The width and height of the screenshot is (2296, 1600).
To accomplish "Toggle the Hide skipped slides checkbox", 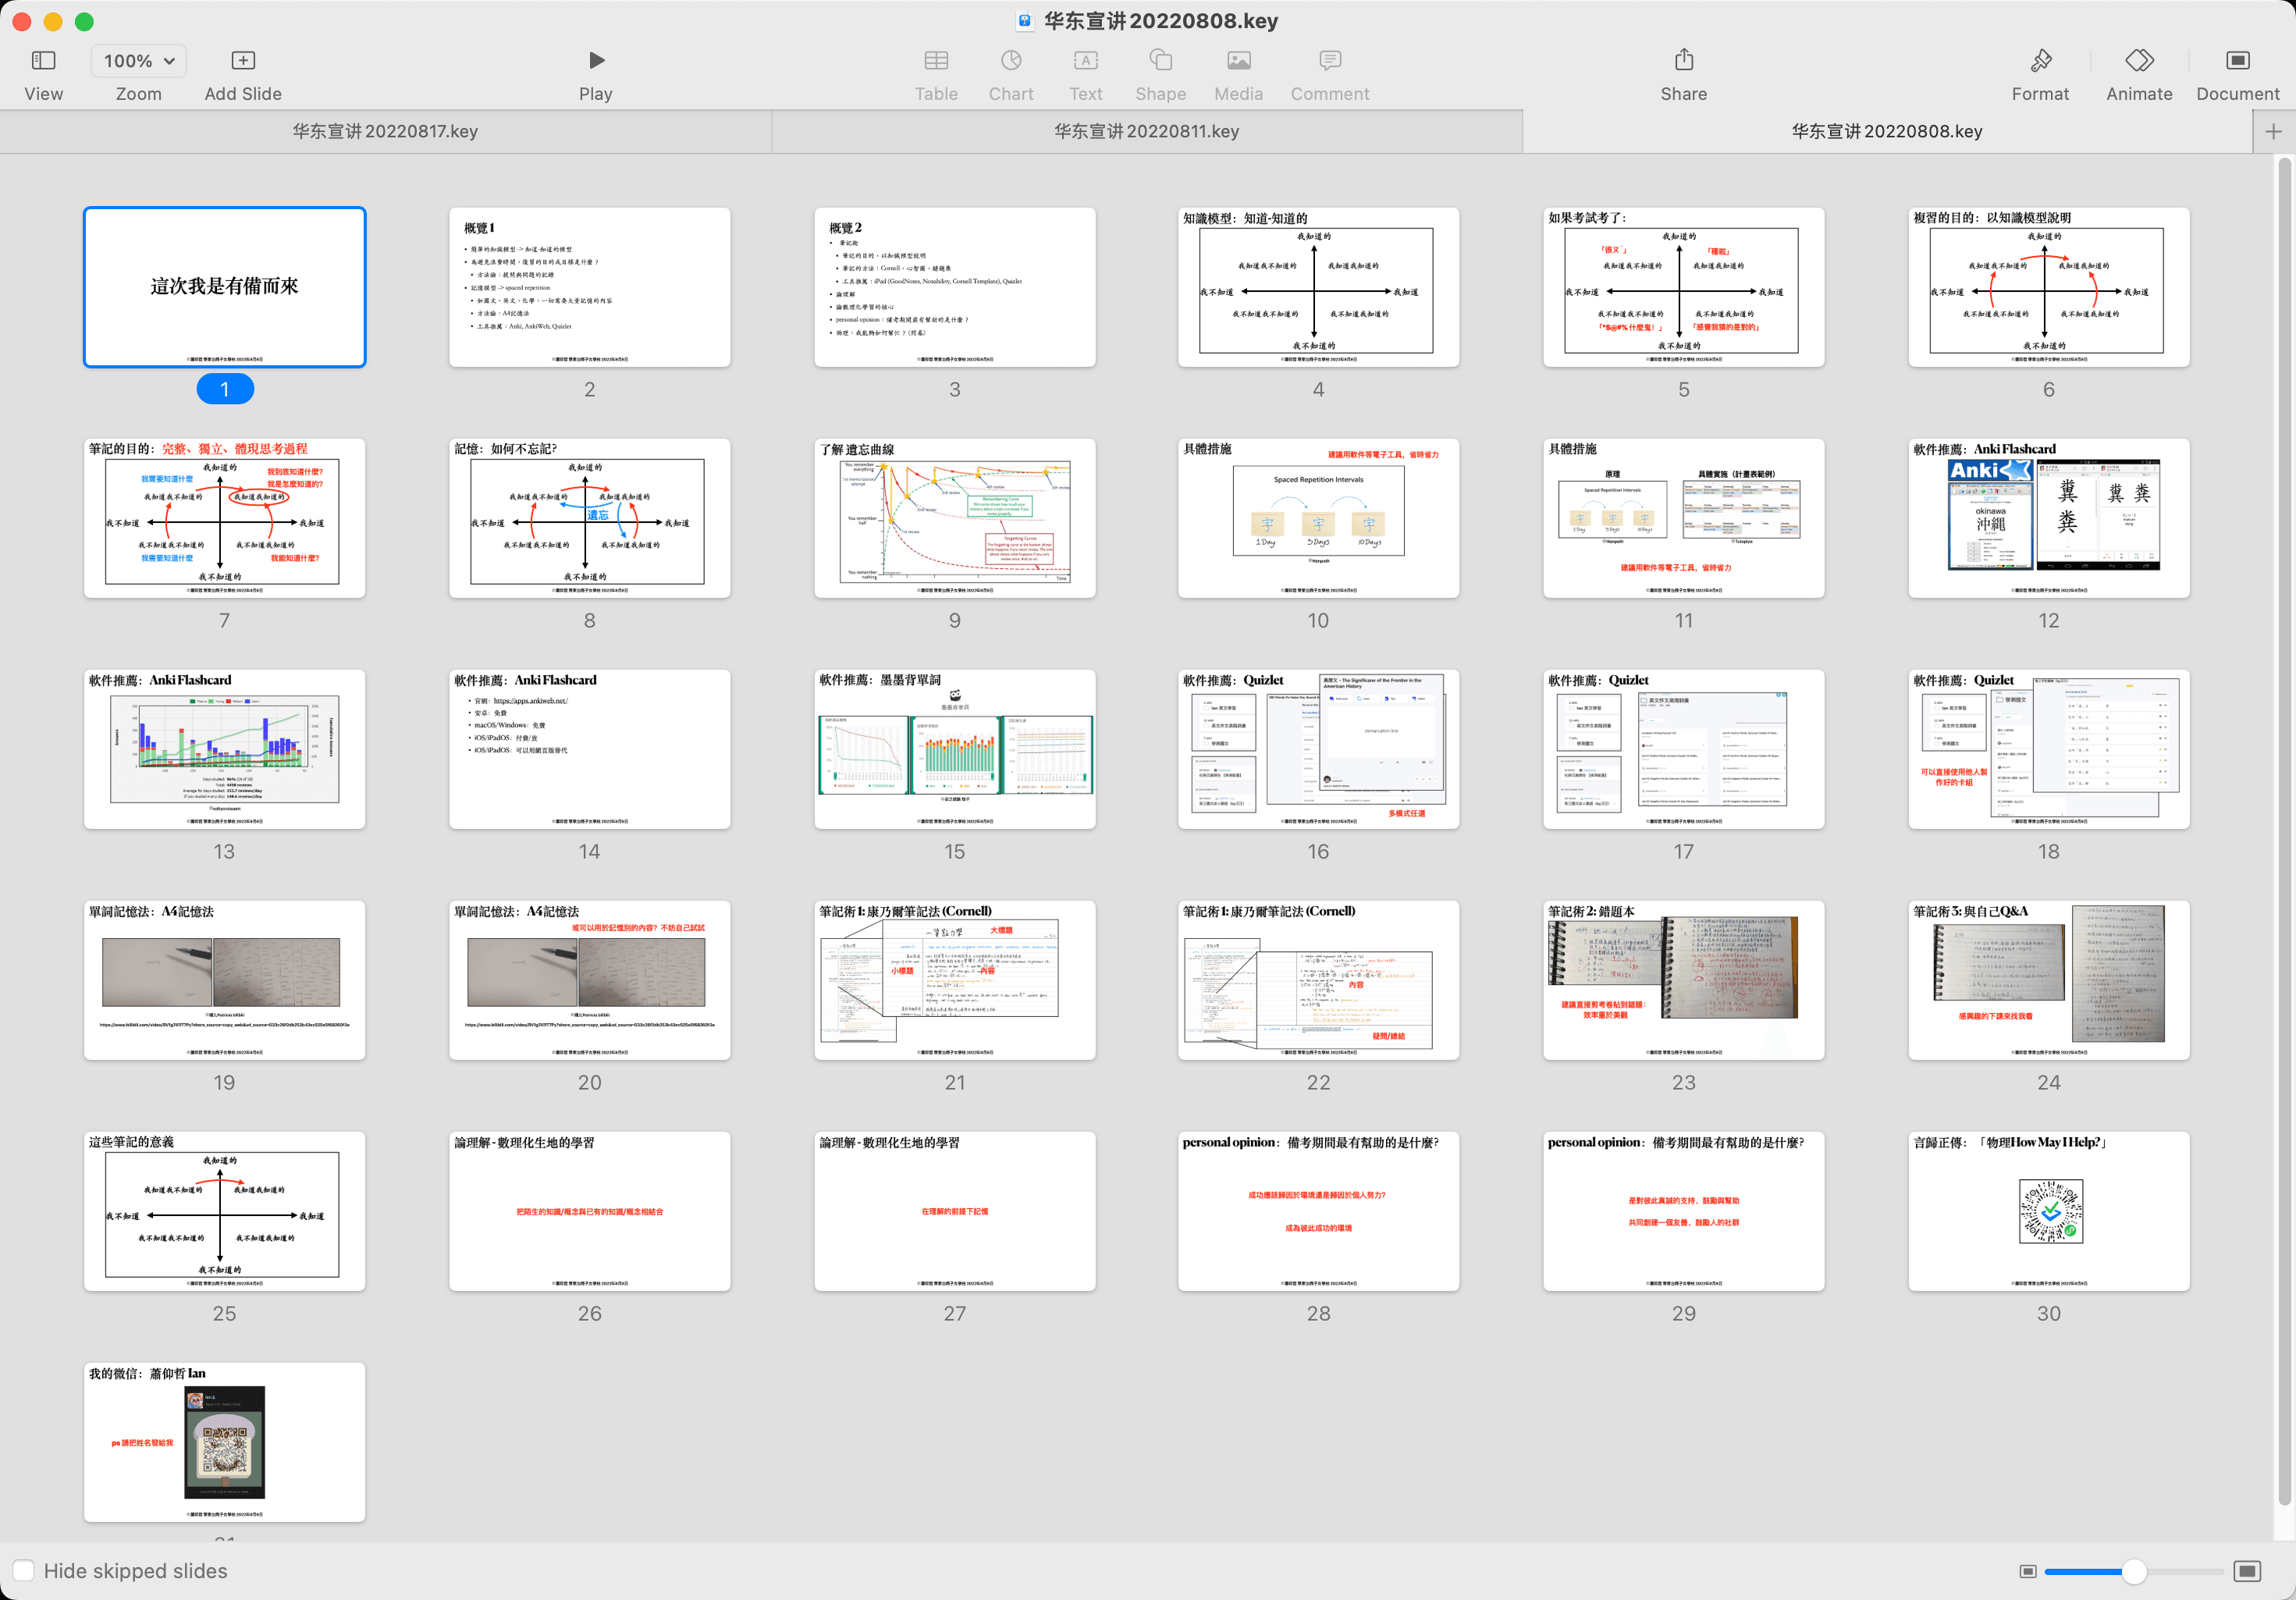I will click(24, 1570).
